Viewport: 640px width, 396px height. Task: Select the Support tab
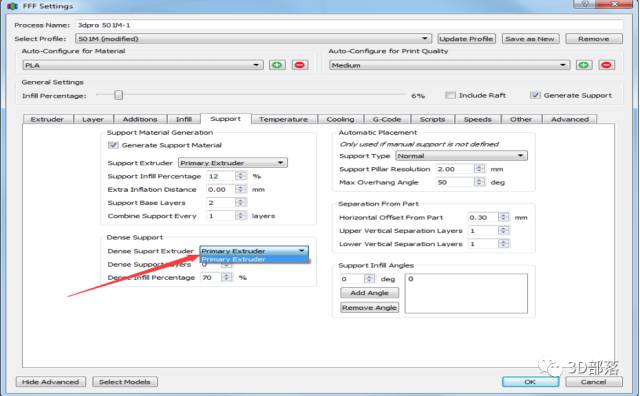(x=226, y=119)
